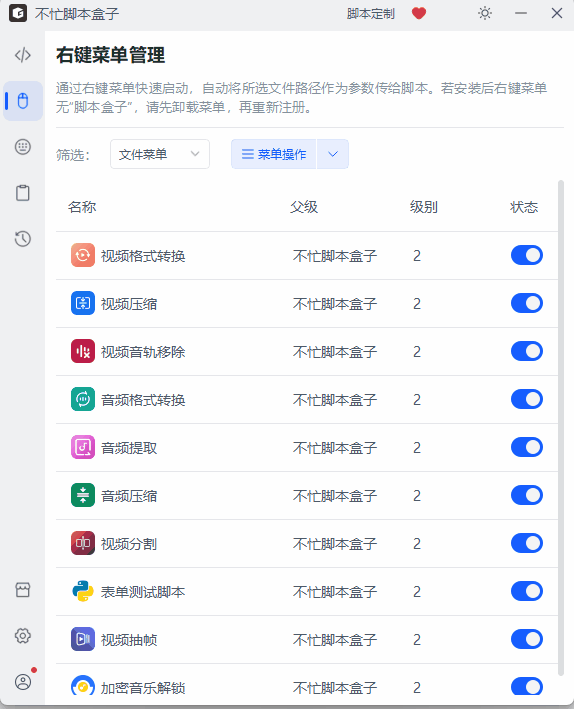Open the 文件菜单 filter dropdown

click(160, 154)
